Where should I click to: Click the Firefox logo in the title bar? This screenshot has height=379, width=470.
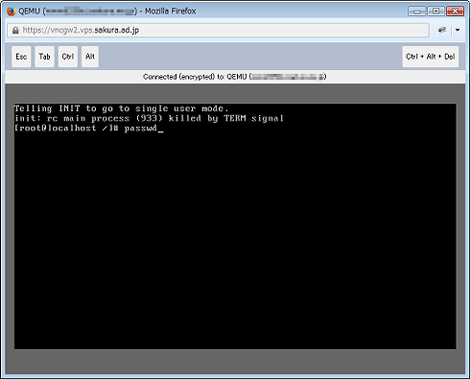click(x=11, y=11)
